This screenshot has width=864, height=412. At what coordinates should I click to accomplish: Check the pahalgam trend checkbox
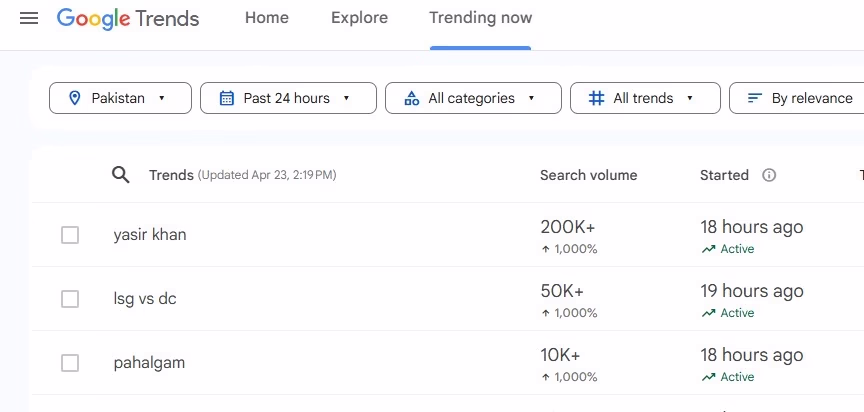[70, 363]
